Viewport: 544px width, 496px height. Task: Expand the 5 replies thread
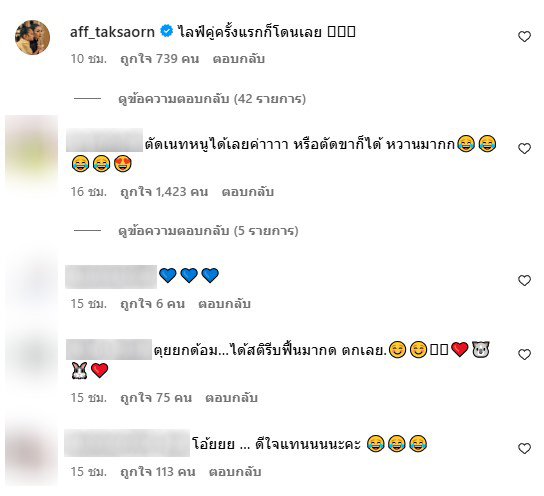coord(208,231)
